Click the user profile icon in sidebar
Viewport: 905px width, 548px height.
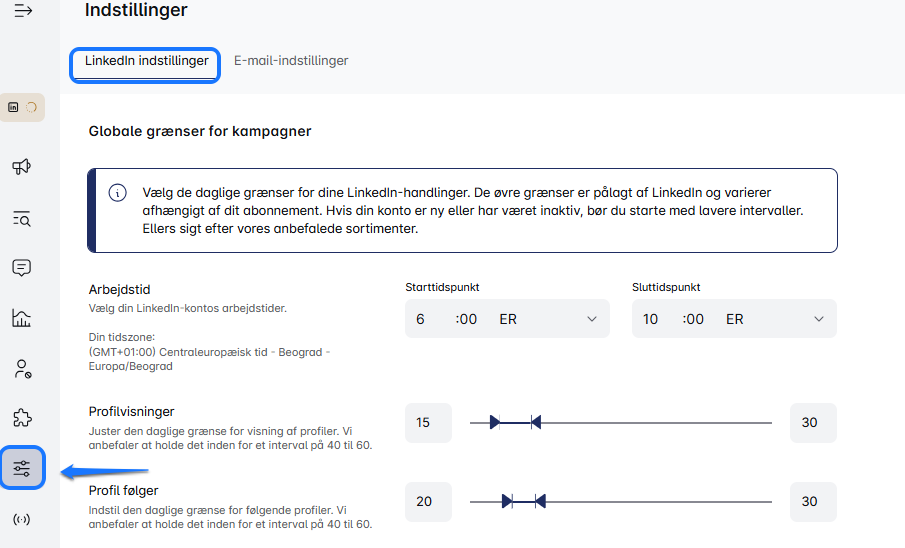point(22,368)
